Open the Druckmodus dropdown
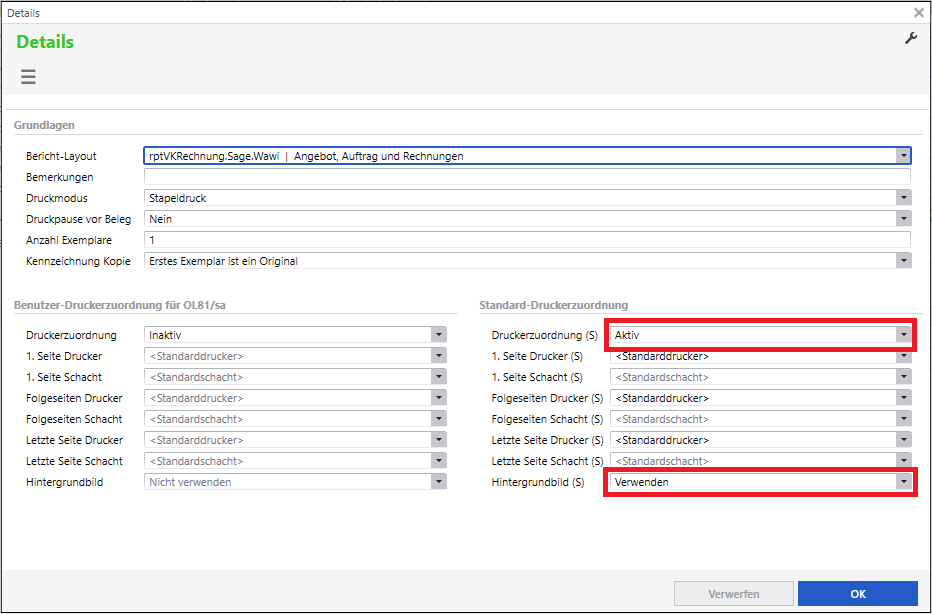The image size is (932, 614). point(903,198)
